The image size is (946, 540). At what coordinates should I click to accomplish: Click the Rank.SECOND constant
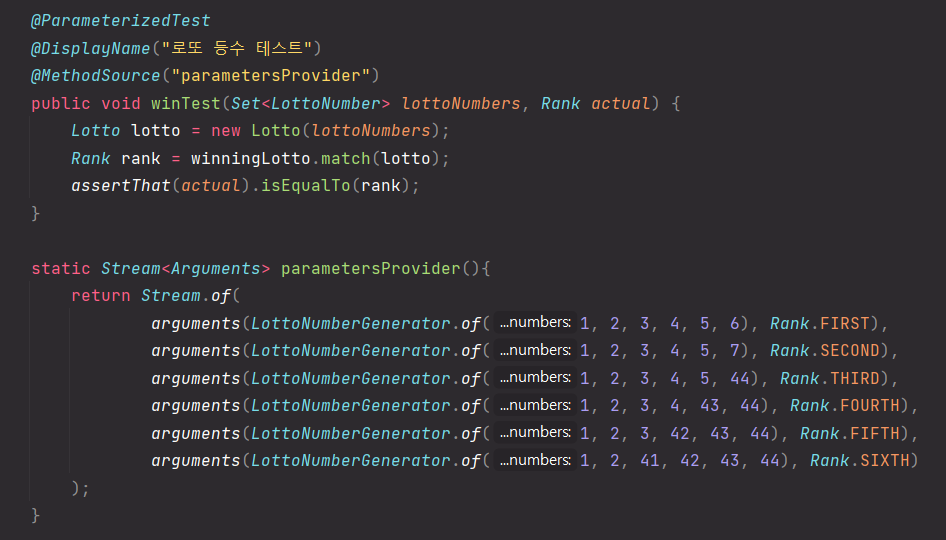coord(825,351)
